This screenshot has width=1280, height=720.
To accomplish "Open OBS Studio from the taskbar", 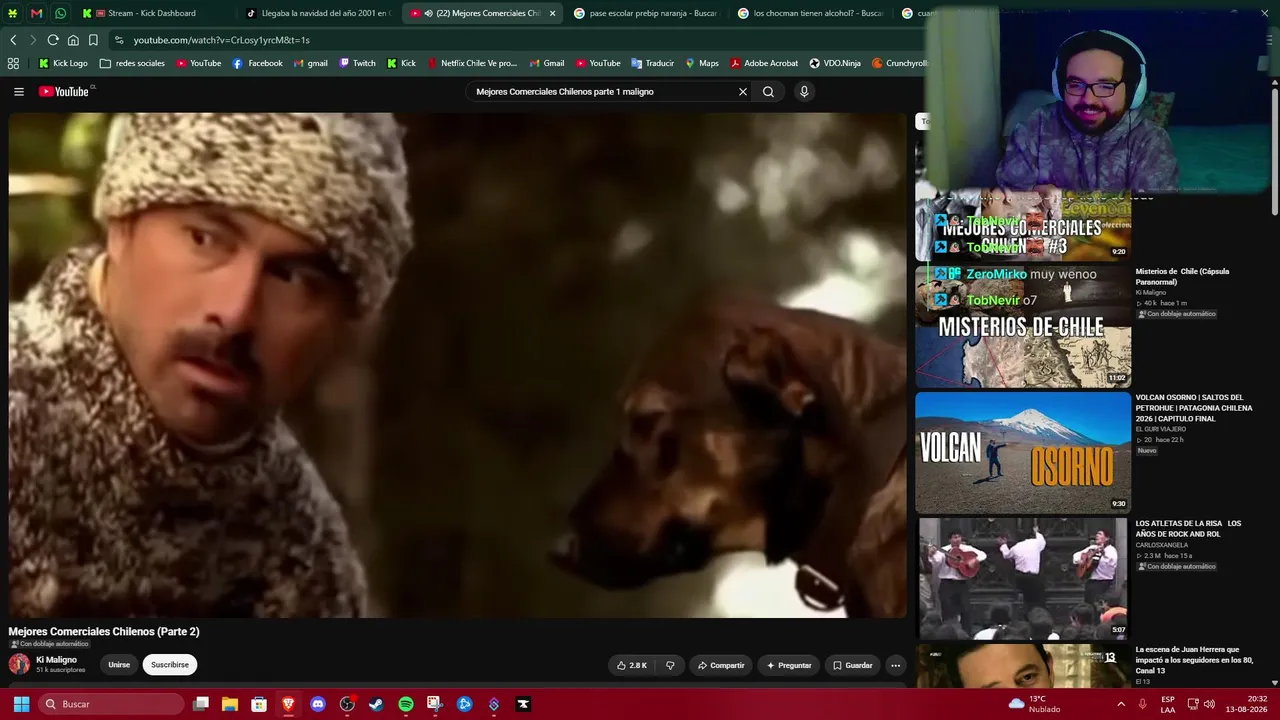I will (347, 704).
